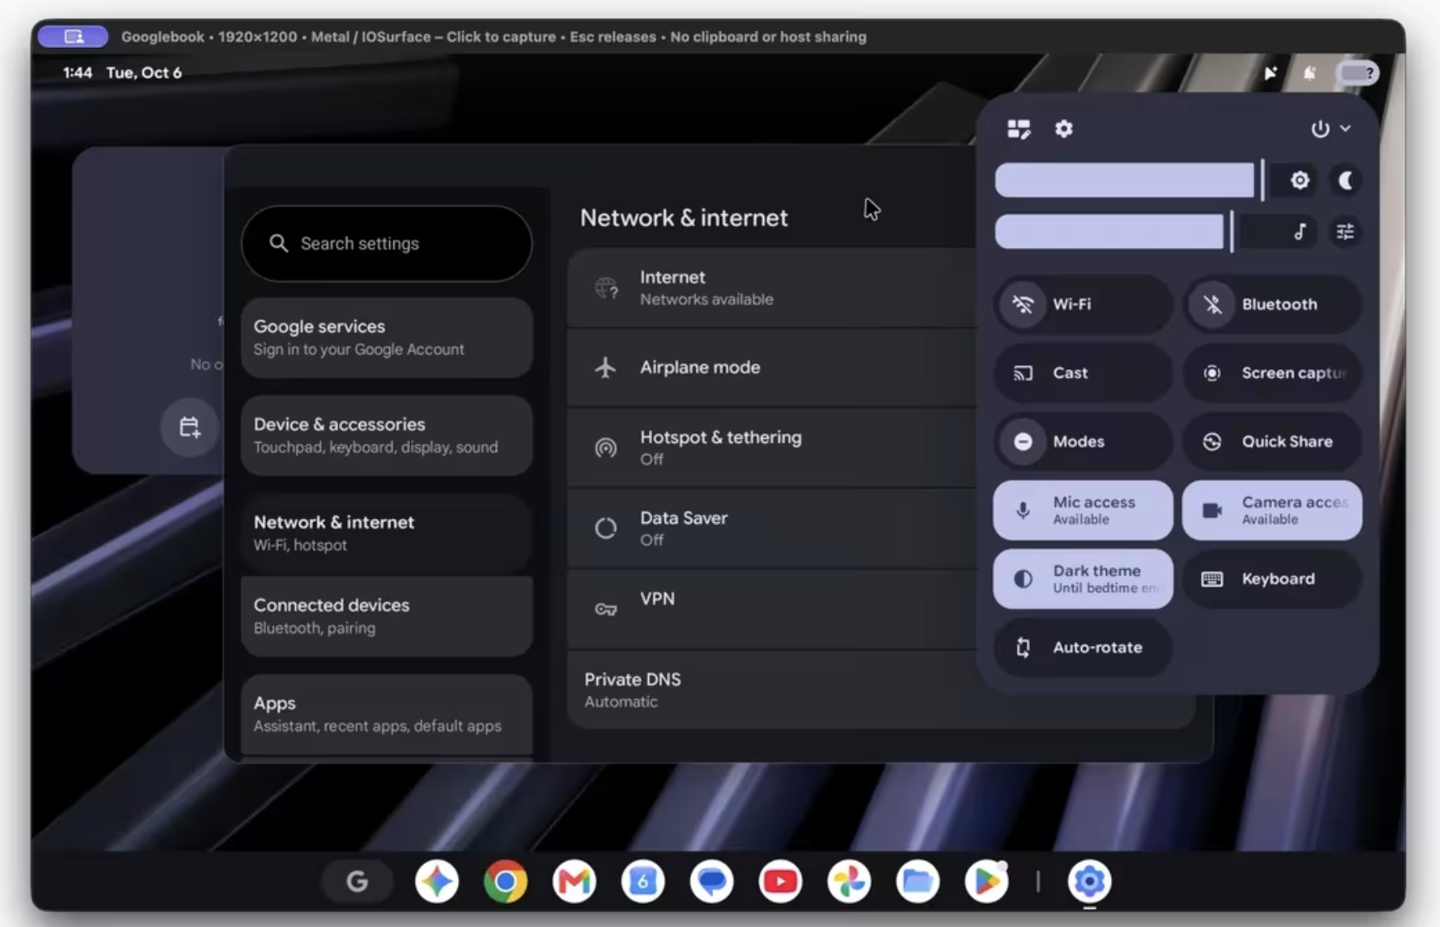Viewport: 1440px width, 927px height.
Task: Open Google Photos from the taskbar
Action: (x=849, y=881)
